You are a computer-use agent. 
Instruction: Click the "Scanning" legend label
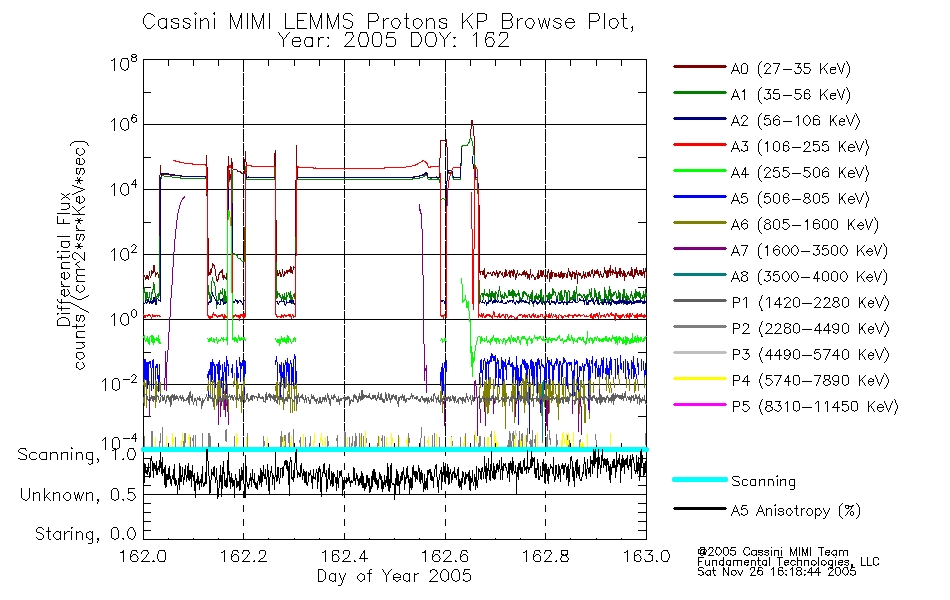point(763,481)
